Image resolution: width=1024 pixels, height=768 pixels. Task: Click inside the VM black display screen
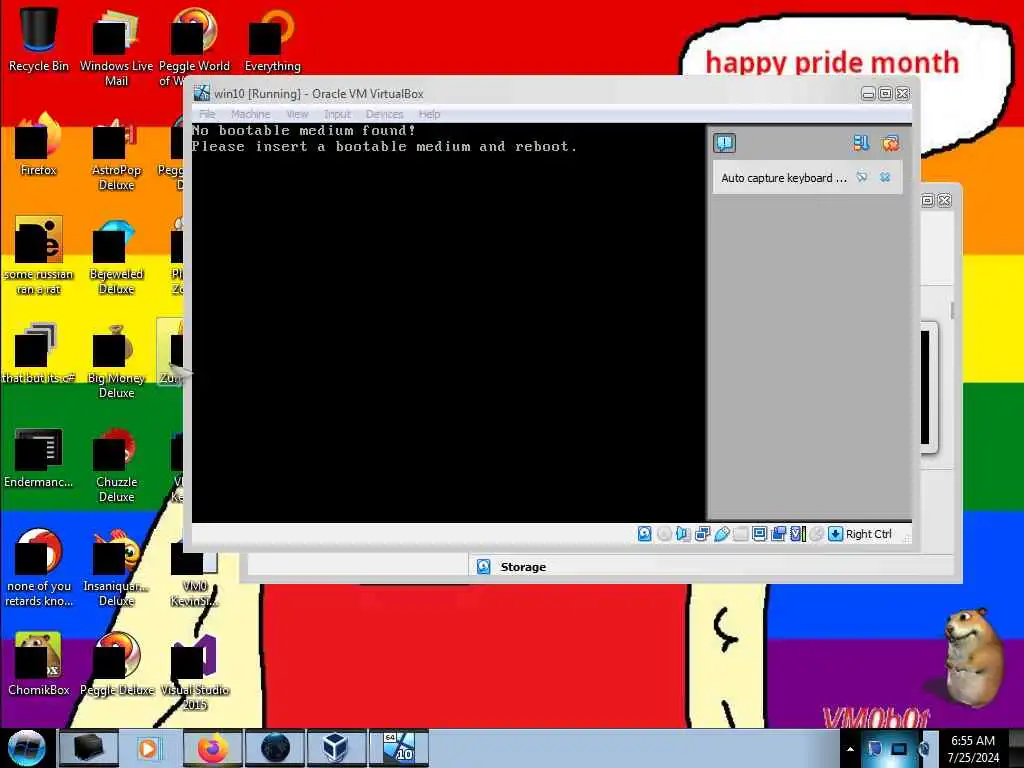click(x=448, y=323)
